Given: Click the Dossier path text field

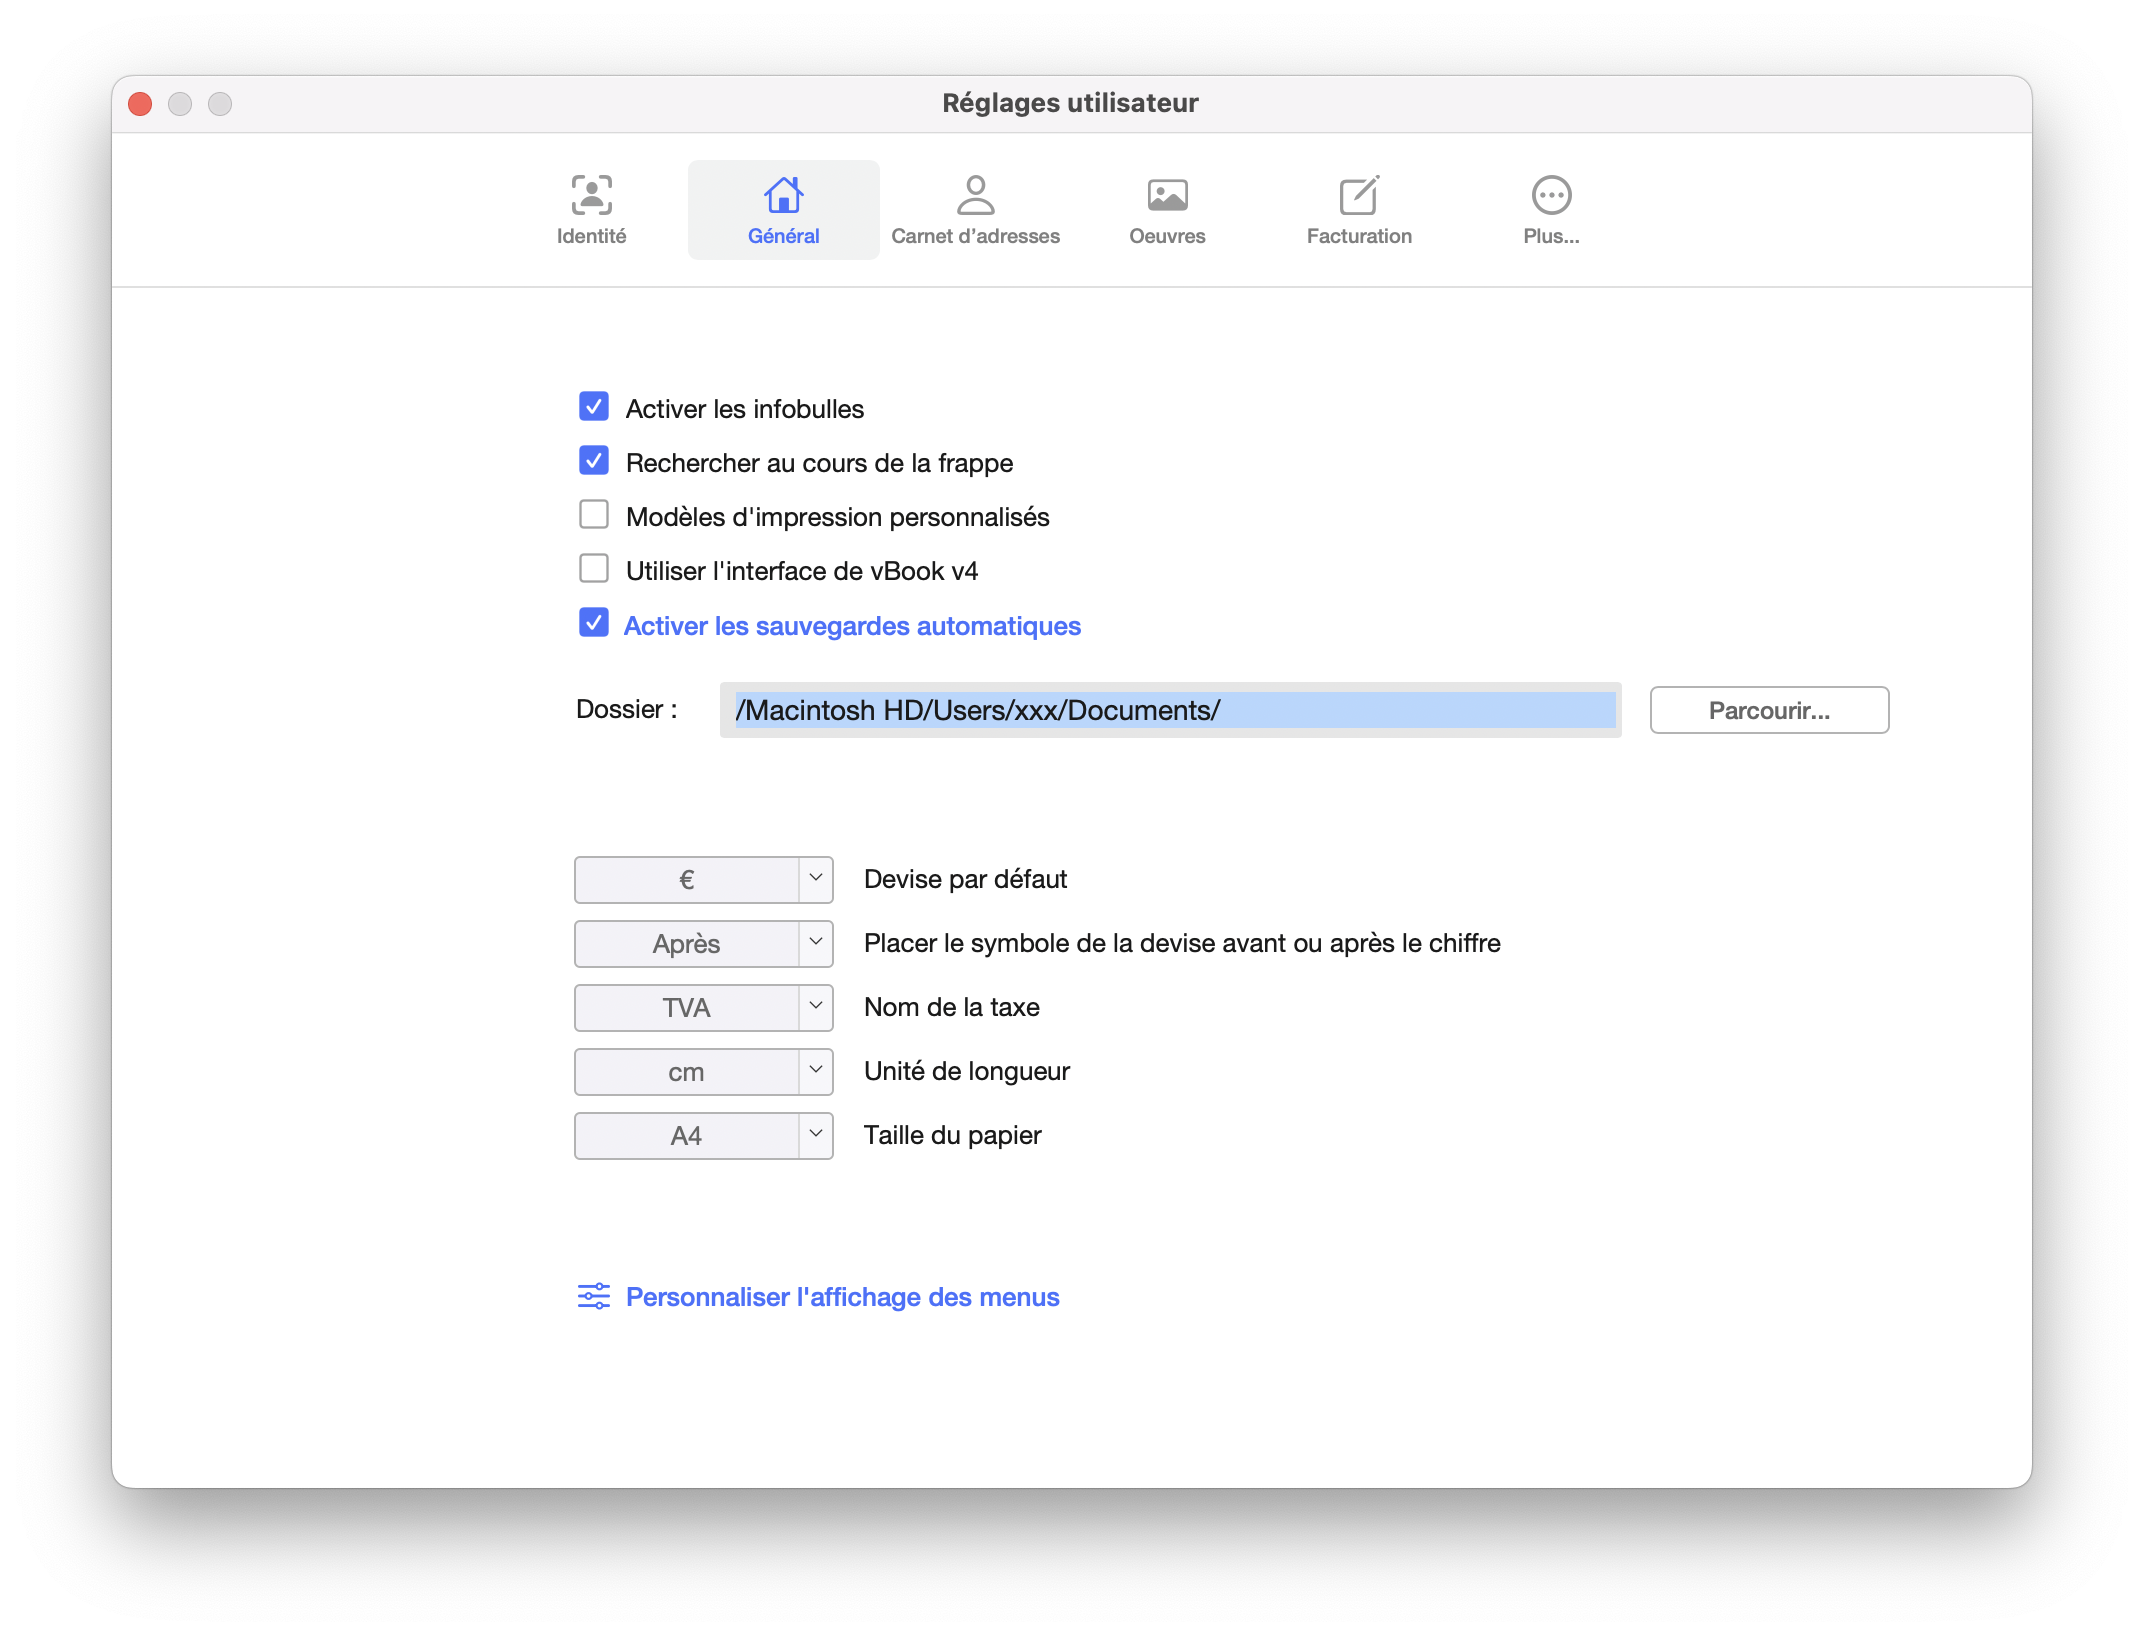Looking at the screenshot, I should [x=1170, y=710].
